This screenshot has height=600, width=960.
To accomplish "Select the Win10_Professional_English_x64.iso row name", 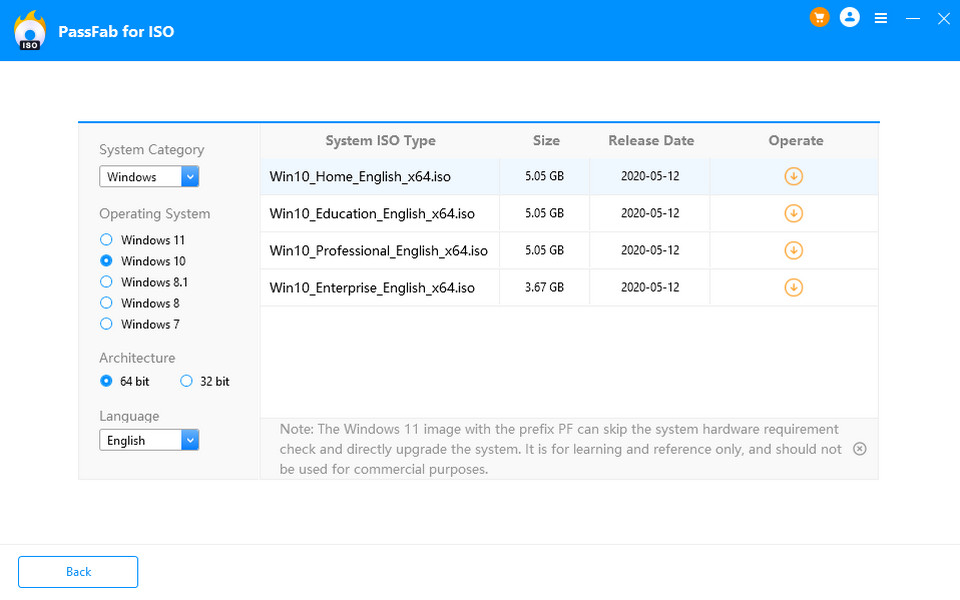I will (378, 251).
